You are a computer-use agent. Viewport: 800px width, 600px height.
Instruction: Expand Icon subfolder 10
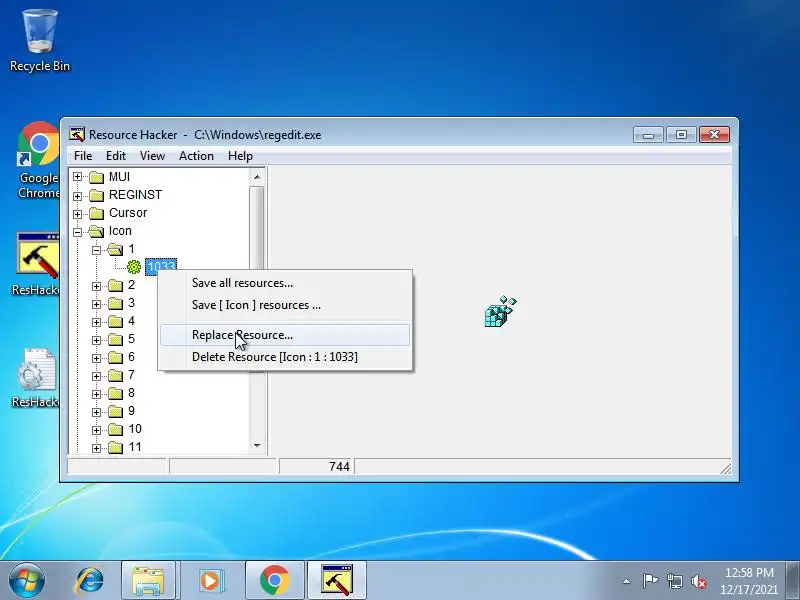pyautogui.click(x=96, y=430)
